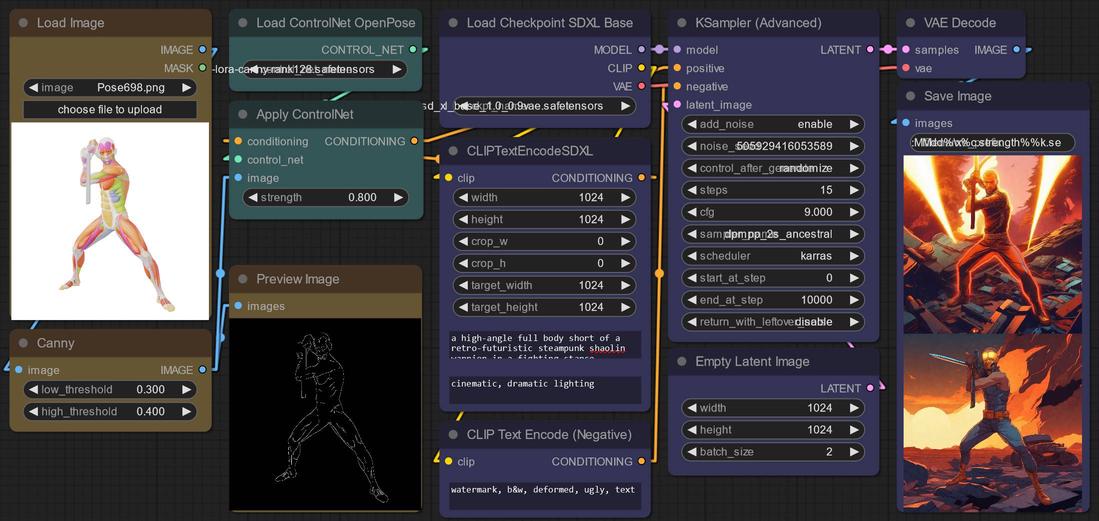Increase ControlNet strength with right arrow
The width and height of the screenshot is (1099, 521).
point(398,198)
